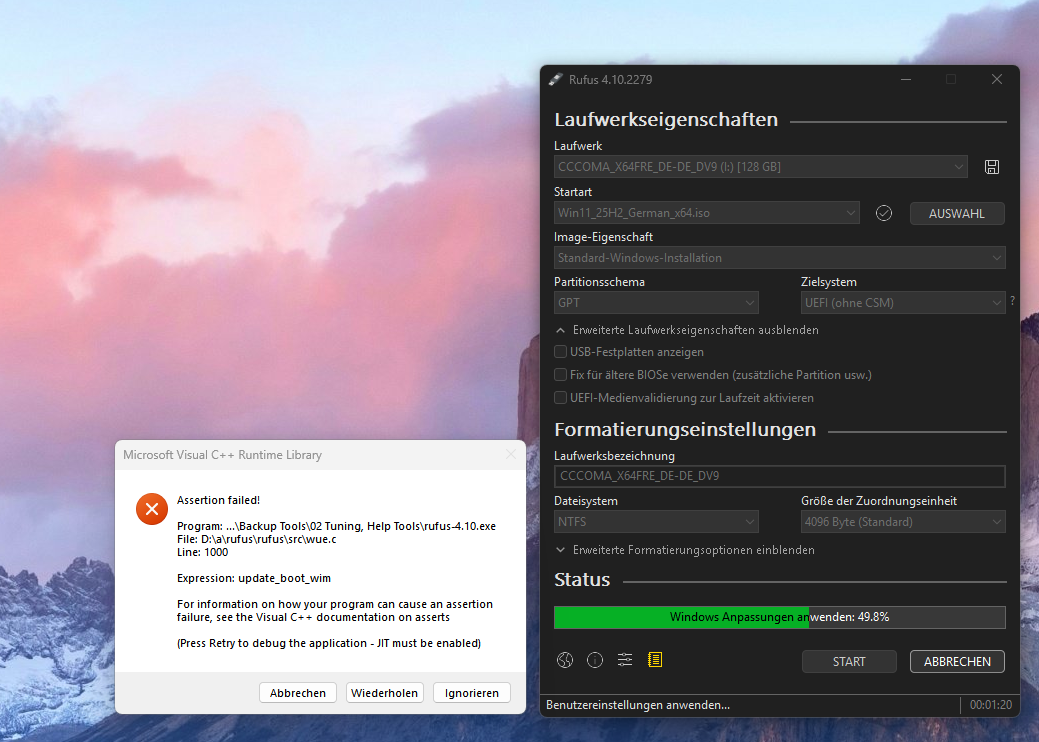Click the Press Retry to debug hint text

(329, 643)
